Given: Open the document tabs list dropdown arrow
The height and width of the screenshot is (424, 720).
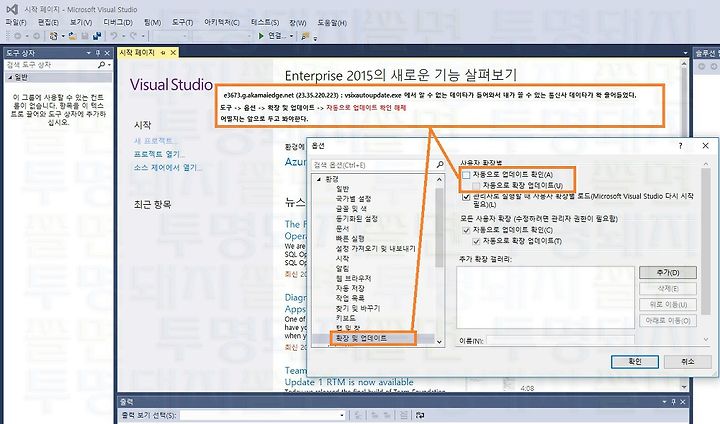Looking at the screenshot, I should 686,53.
